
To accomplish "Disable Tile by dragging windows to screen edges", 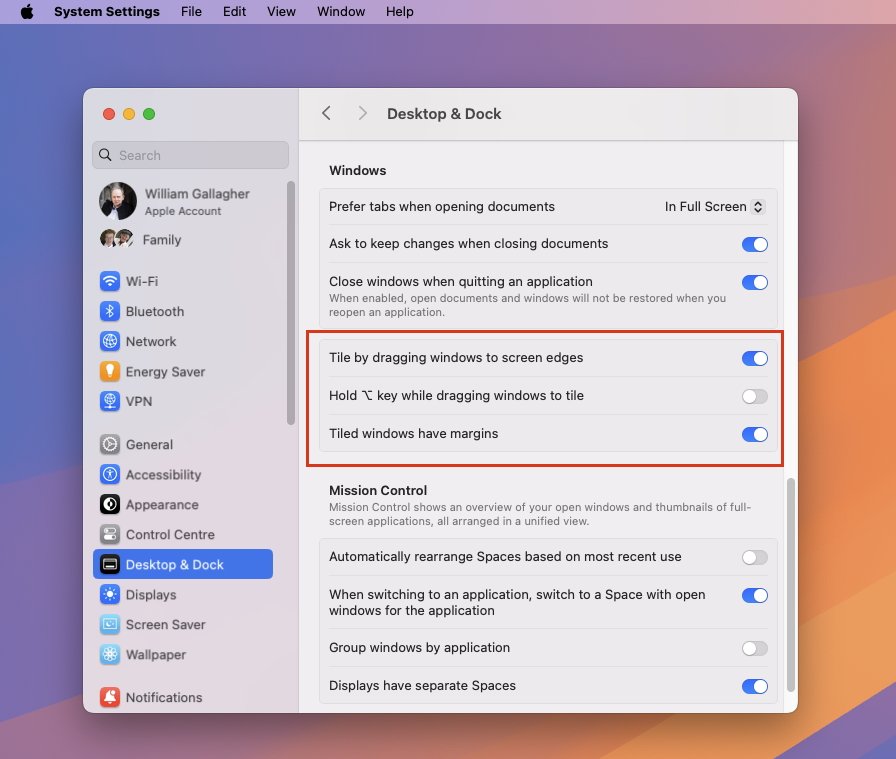I will (x=754, y=358).
